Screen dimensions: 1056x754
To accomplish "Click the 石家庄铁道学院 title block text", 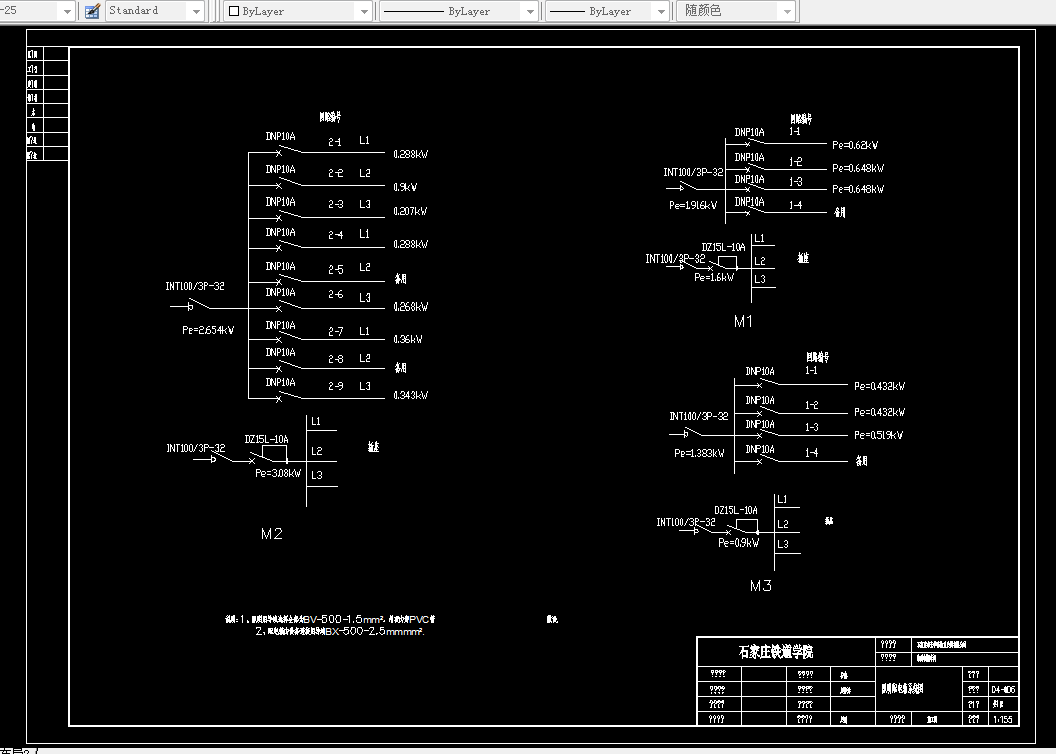I will 775,652.
